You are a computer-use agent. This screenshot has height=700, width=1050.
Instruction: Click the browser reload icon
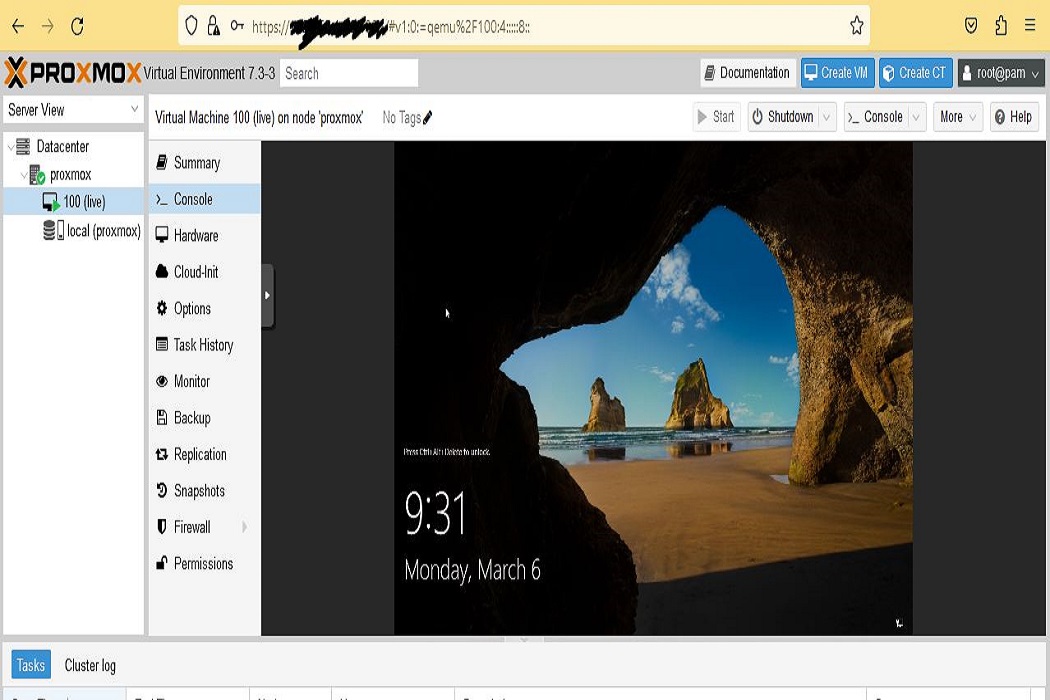click(78, 27)
